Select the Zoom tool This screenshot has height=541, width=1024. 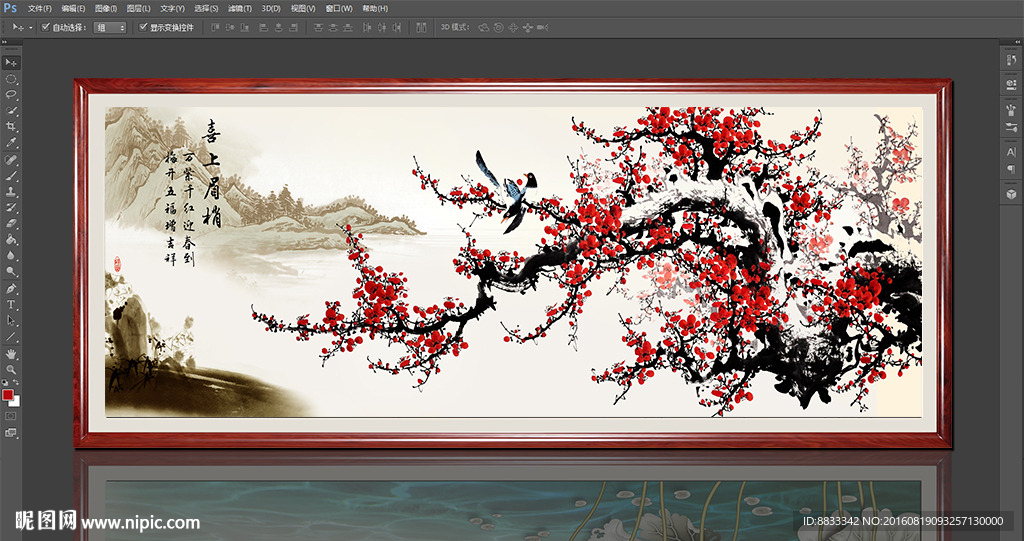11,369
